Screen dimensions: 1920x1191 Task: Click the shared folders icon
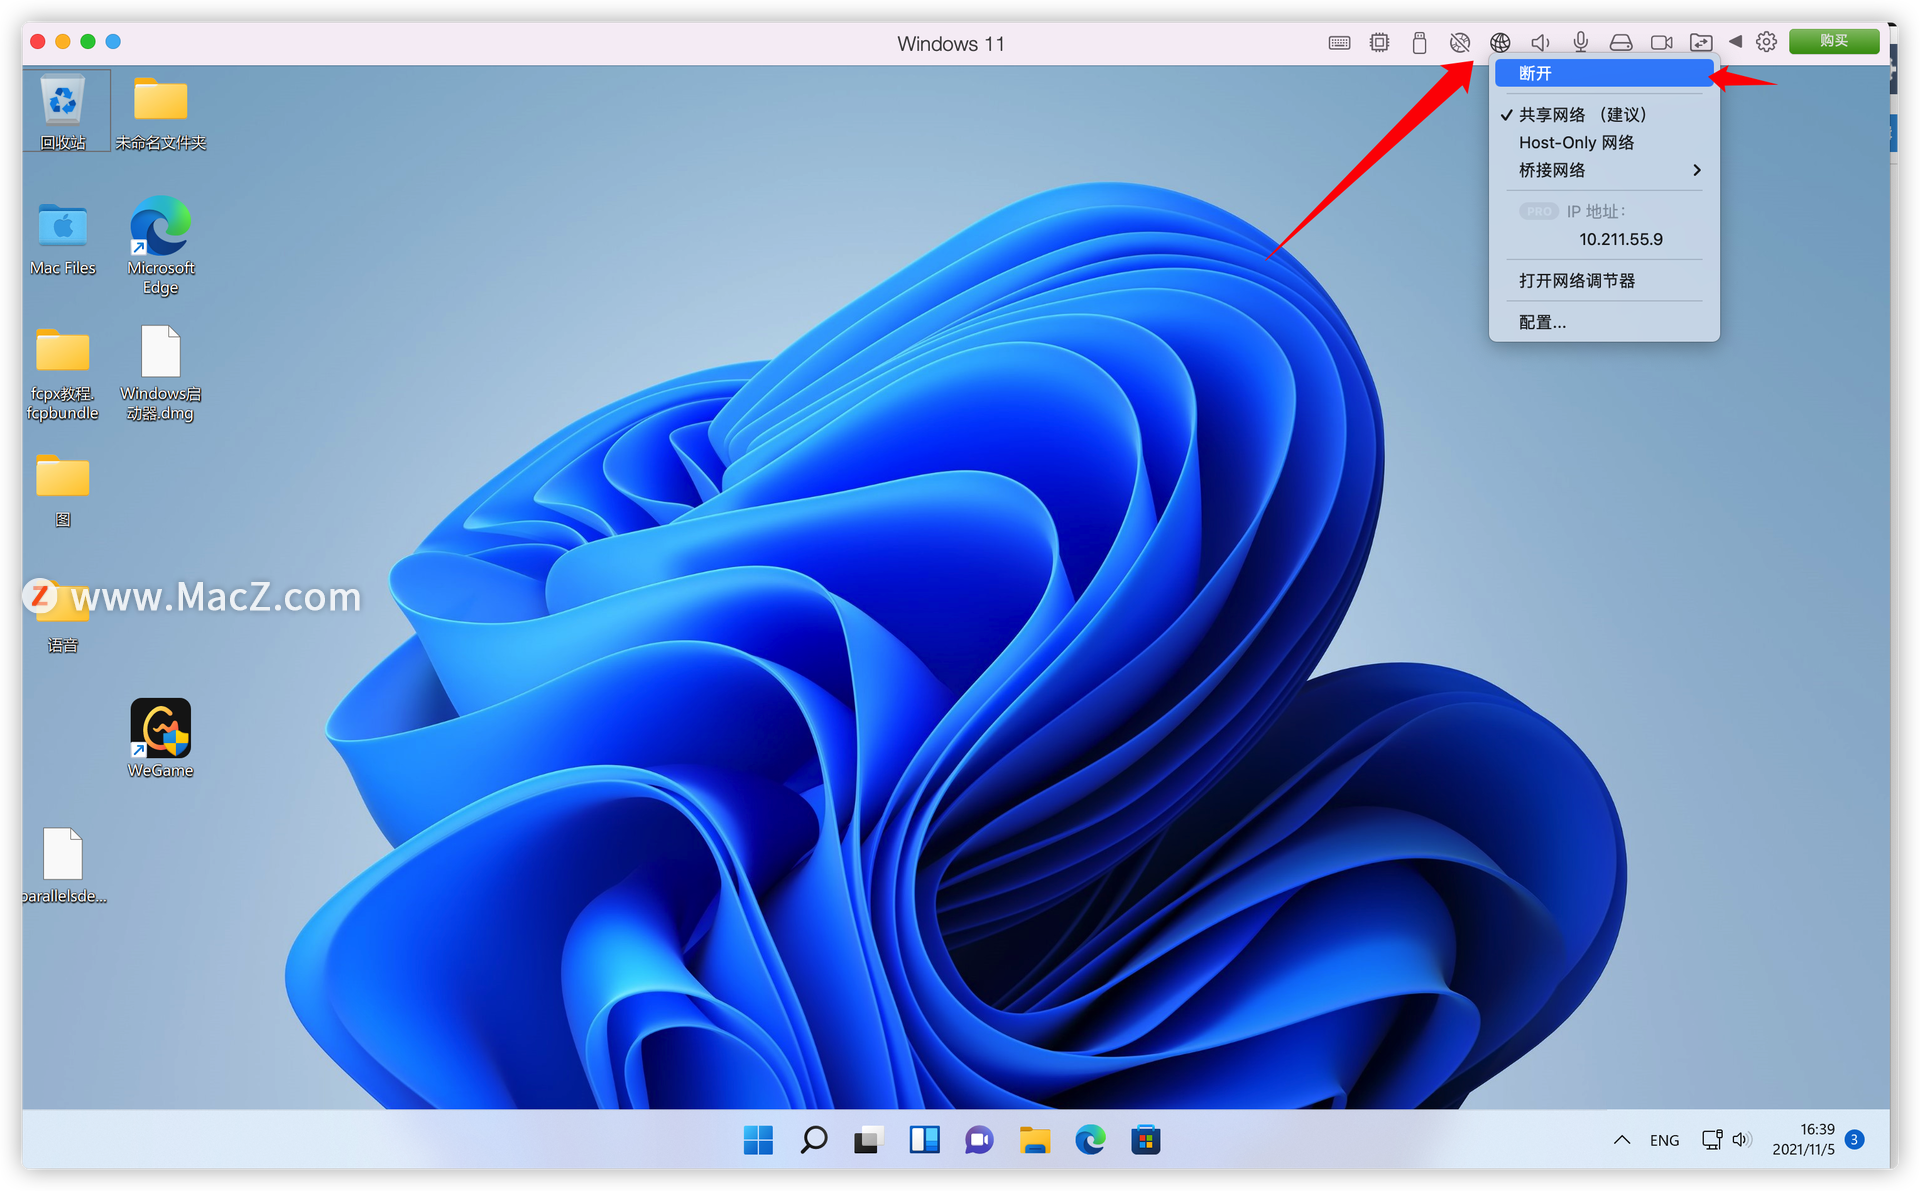point(1700,42)
